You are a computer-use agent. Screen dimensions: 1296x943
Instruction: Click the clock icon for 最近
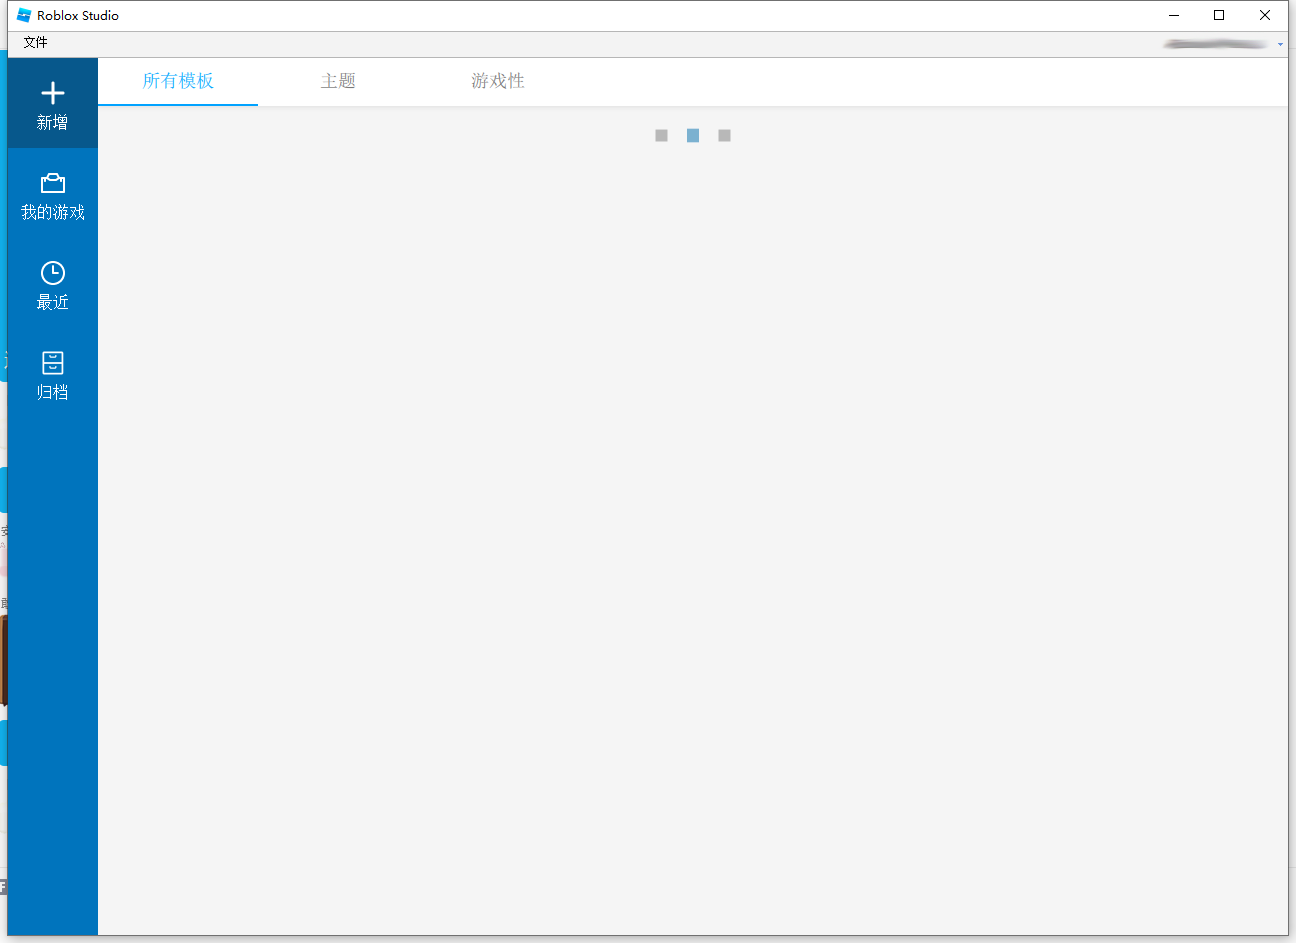click(52, 273)
